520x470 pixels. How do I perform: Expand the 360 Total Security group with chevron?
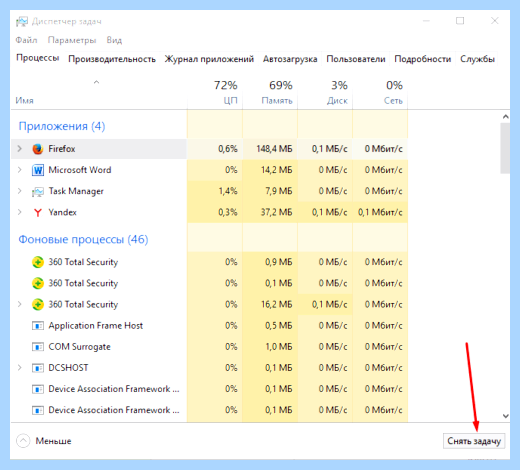tap(20, 304)
